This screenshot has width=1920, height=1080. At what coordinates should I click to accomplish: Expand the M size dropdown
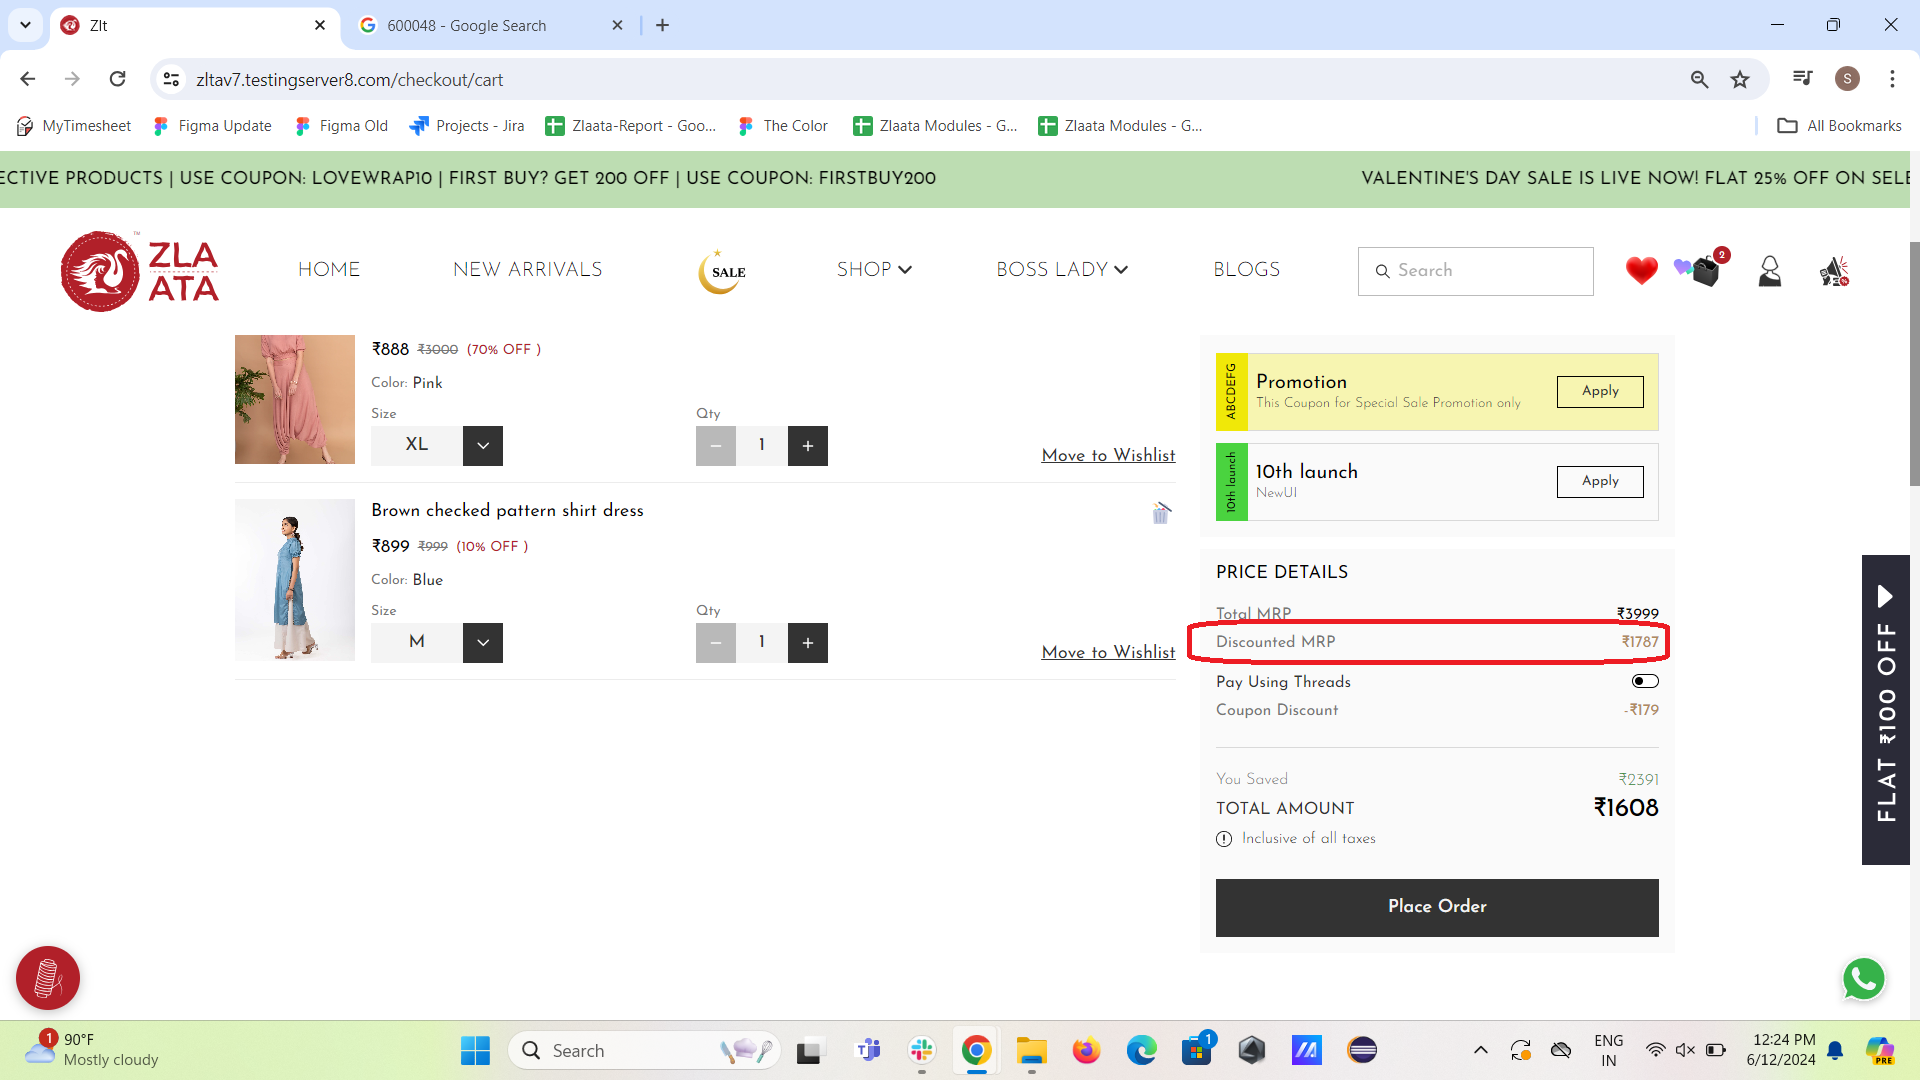(482, 643)
